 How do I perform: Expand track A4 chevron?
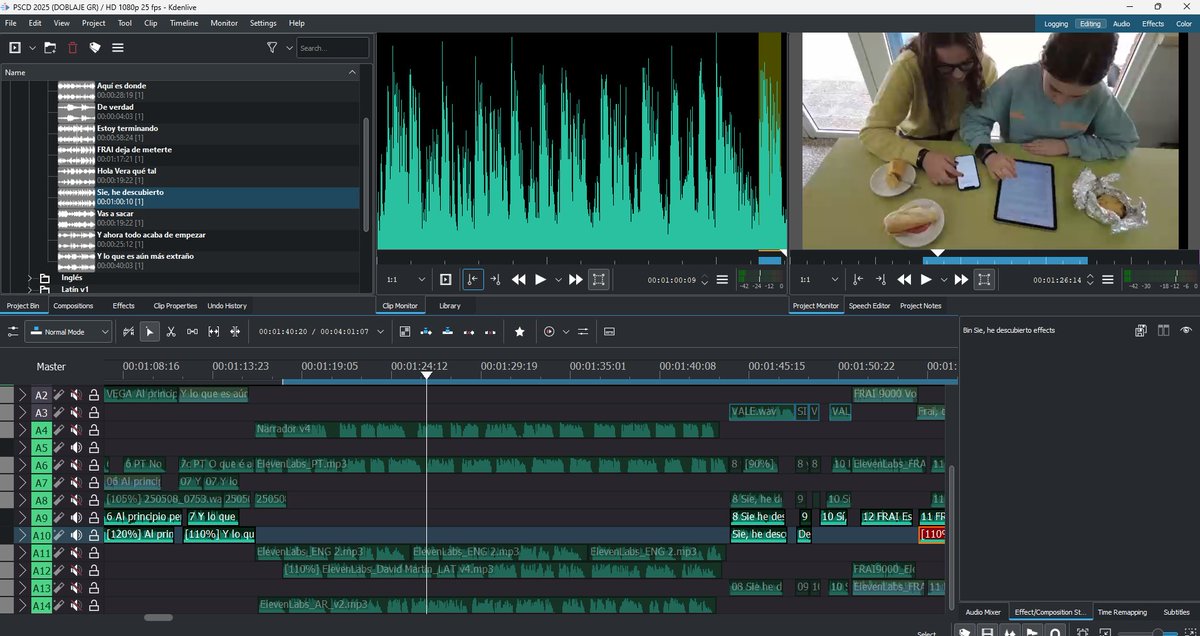[x=22, y=430]
